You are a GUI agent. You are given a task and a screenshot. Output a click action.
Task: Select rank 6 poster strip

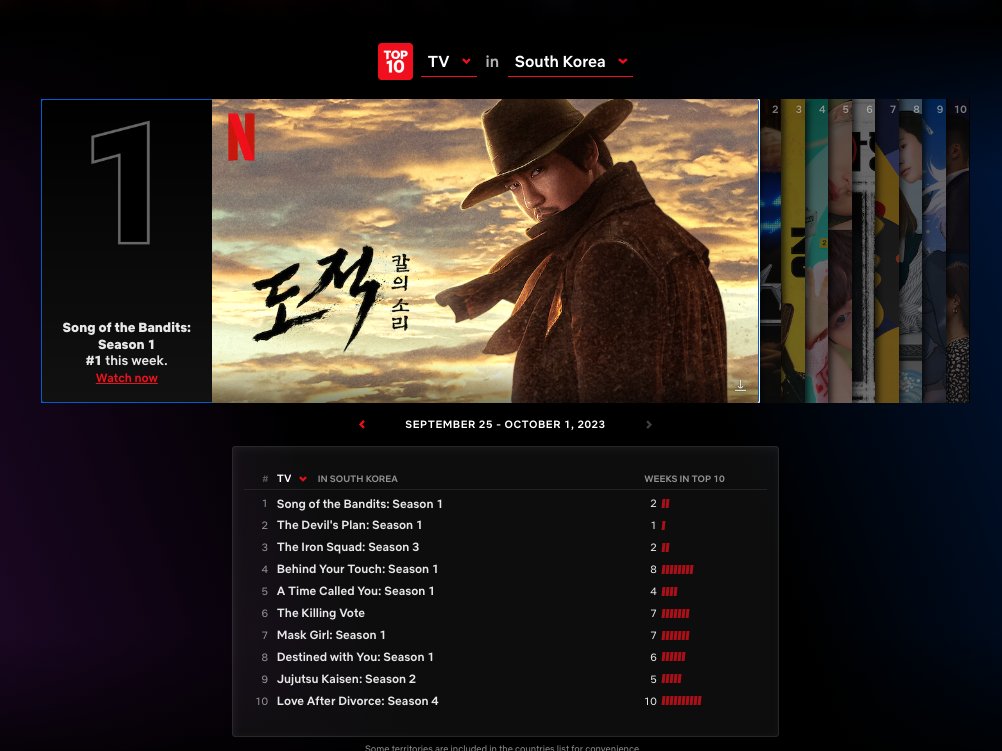pyautogui.click(x=864, y=251)
